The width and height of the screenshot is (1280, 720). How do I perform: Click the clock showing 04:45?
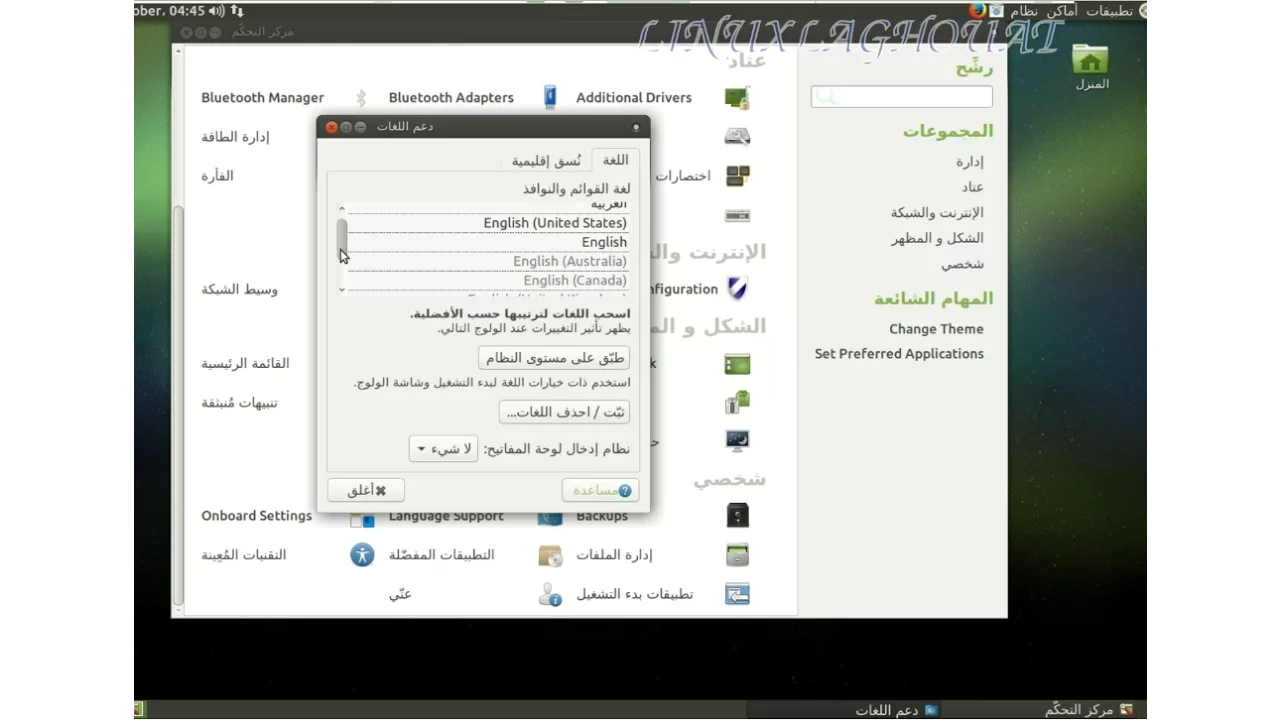point(169,11)
